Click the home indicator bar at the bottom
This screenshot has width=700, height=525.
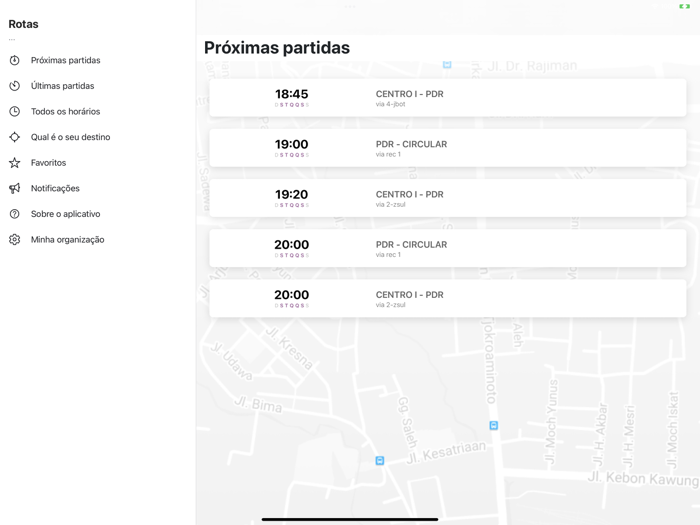click(350, 519)
